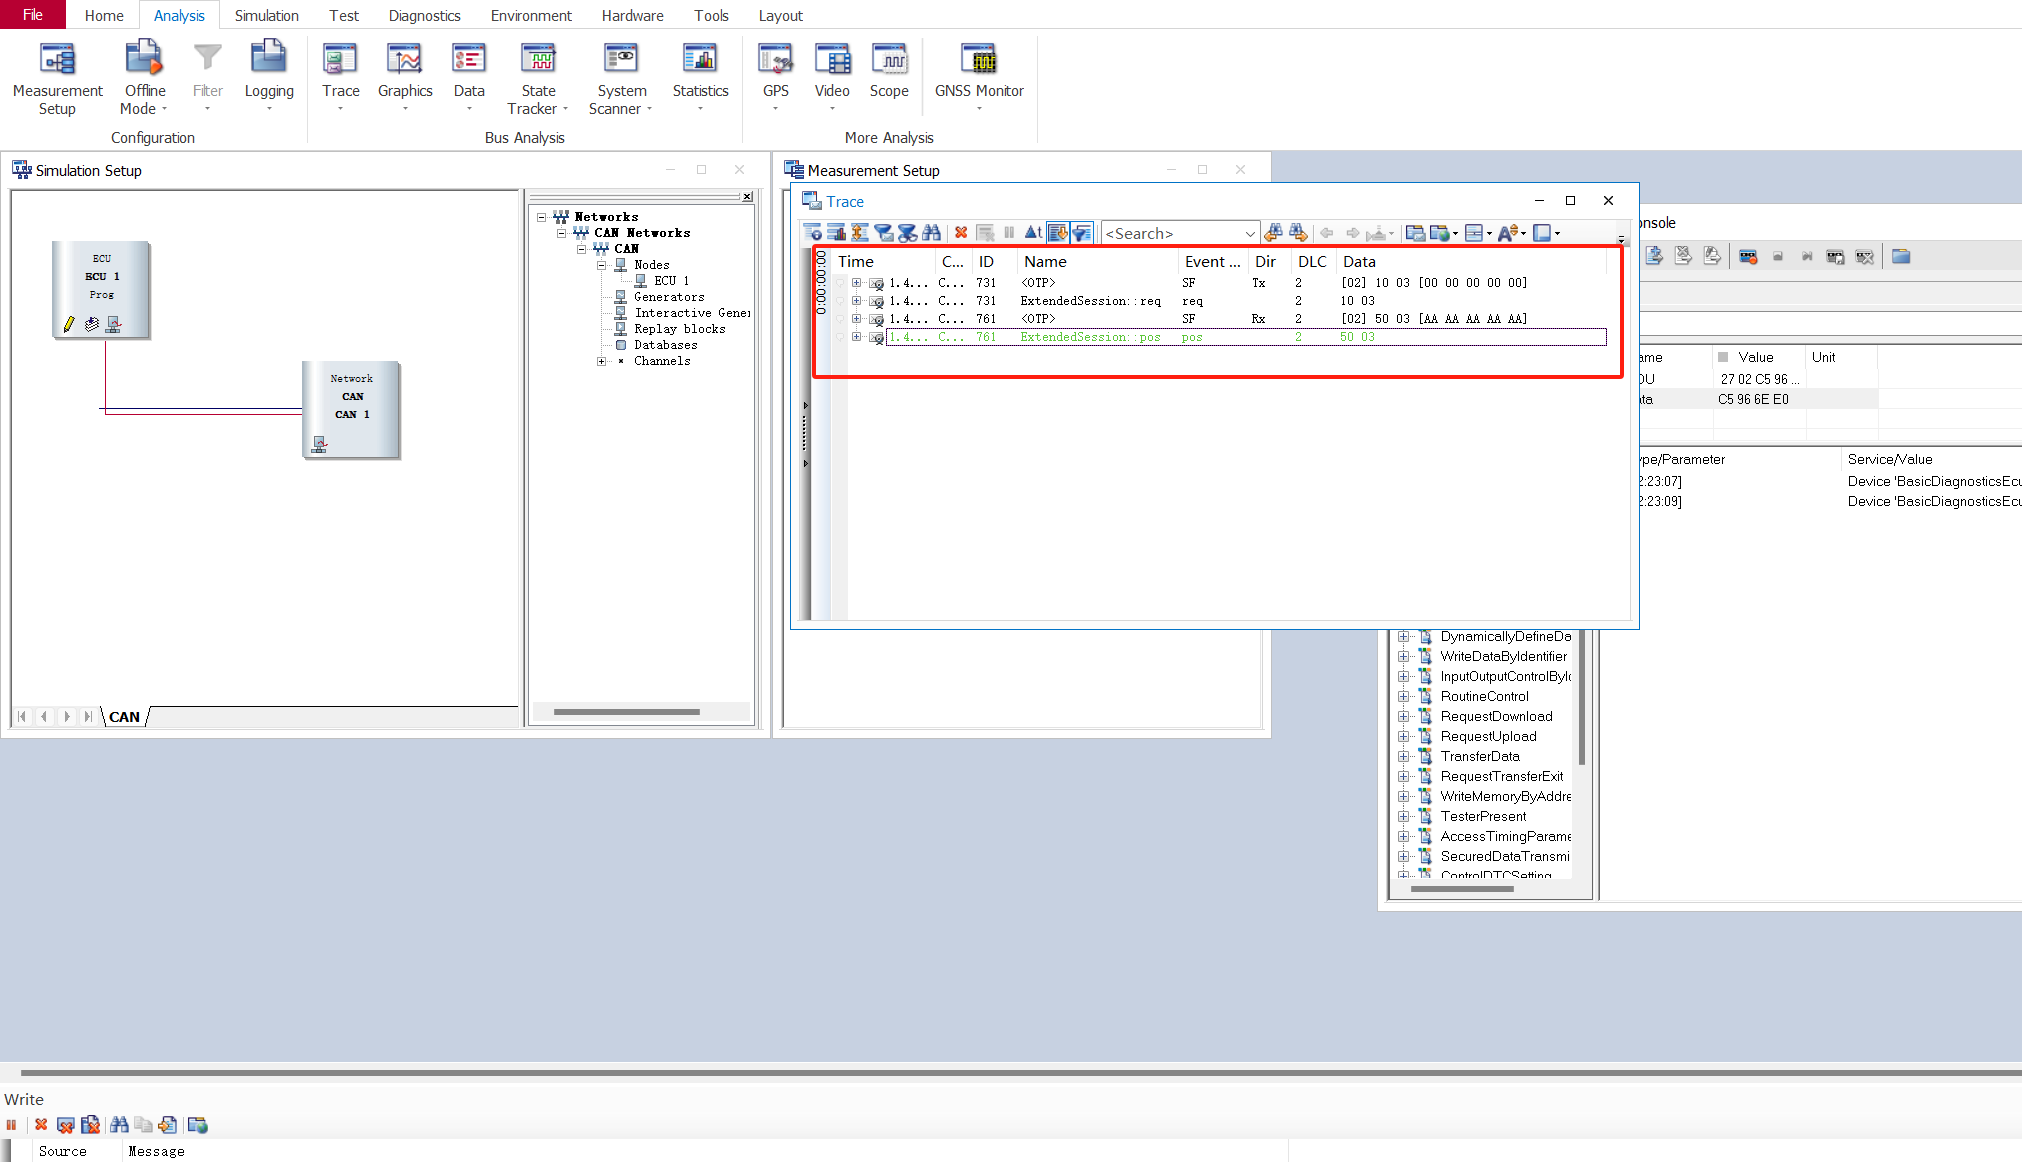Click the Data column header

(x=1359, y=262)
